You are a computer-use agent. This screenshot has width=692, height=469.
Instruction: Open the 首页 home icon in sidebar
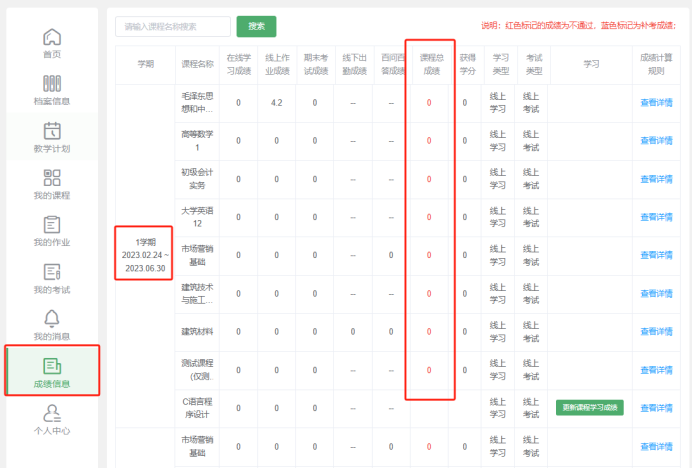click(52, 37)
